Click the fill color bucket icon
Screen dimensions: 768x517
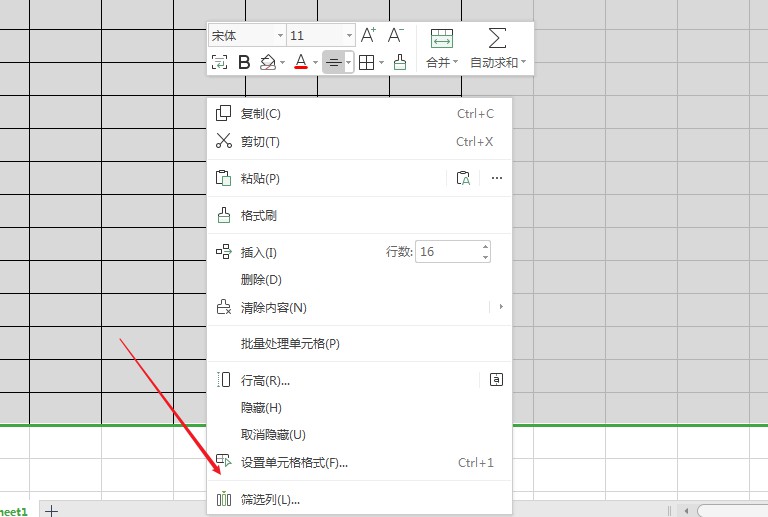tap(267, 62)
